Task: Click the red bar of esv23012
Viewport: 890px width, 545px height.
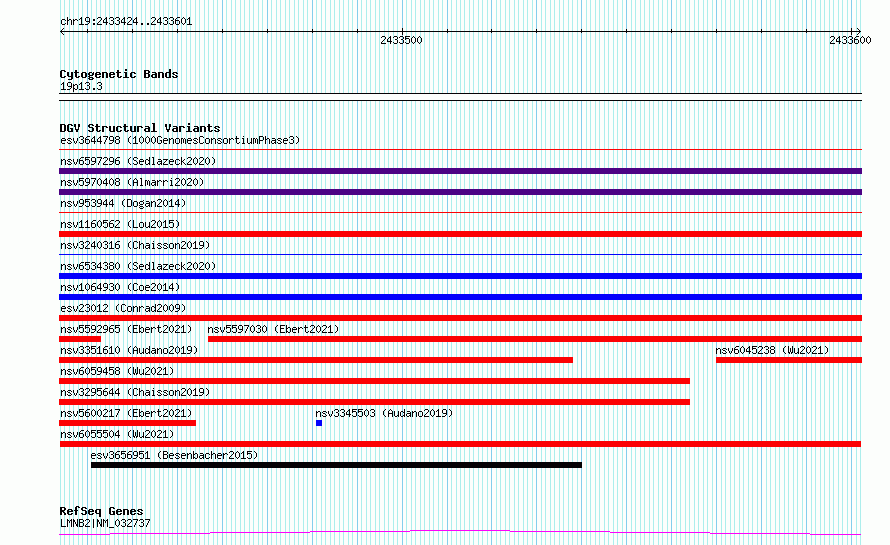Action: click(460, 318)
